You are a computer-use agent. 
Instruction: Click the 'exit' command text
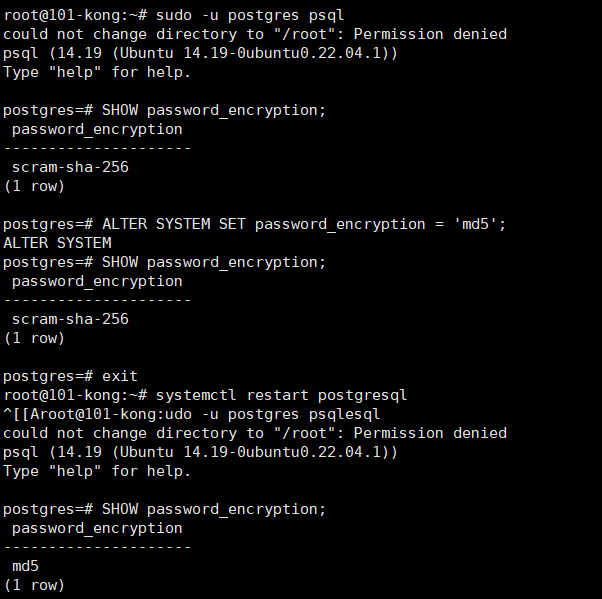(x=120, y=376)
